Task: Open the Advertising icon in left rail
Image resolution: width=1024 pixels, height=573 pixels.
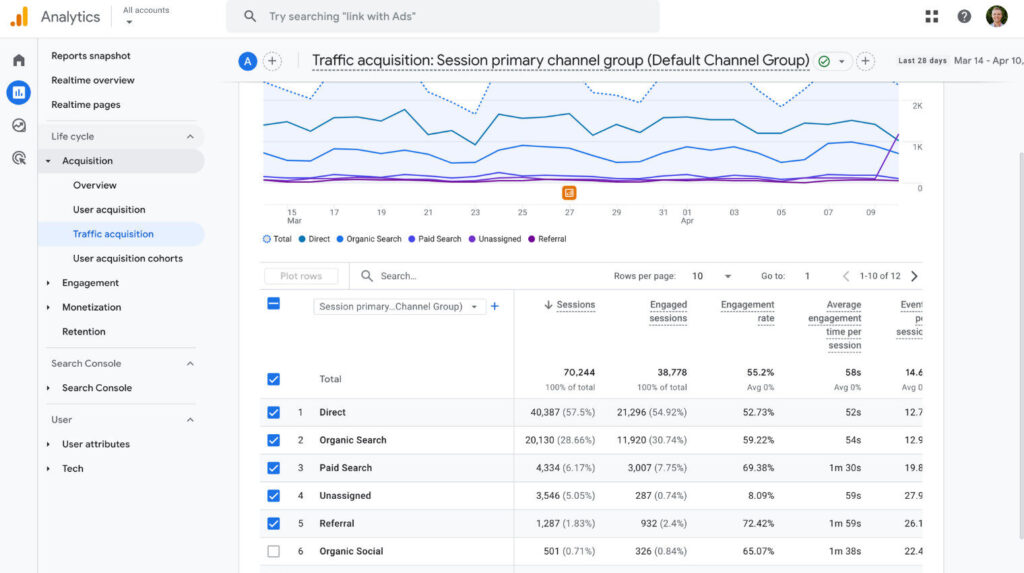Action: click(19, 157)
